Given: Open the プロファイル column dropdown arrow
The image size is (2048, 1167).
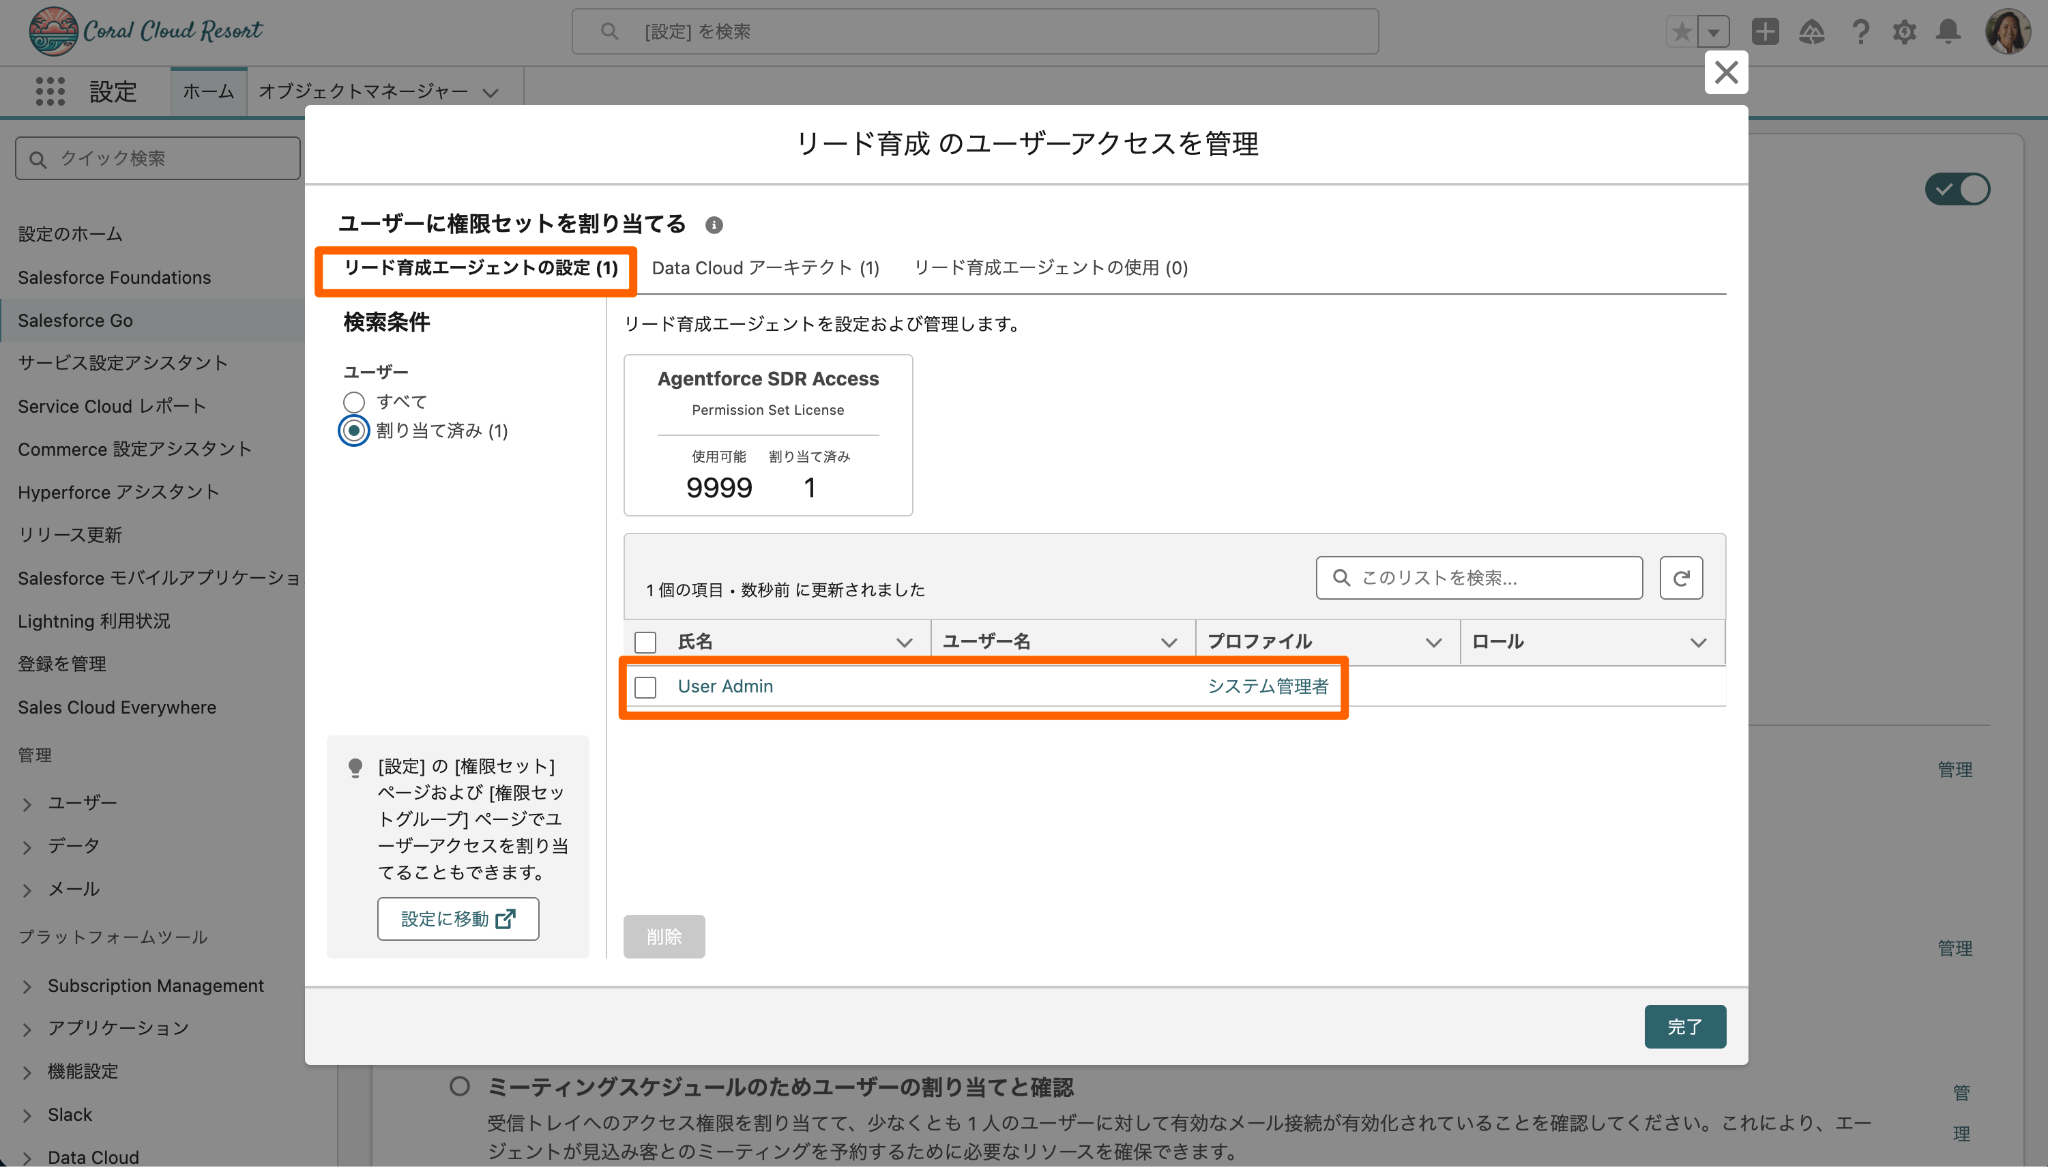Looking at the screenshot, I should coord(1433,642).
